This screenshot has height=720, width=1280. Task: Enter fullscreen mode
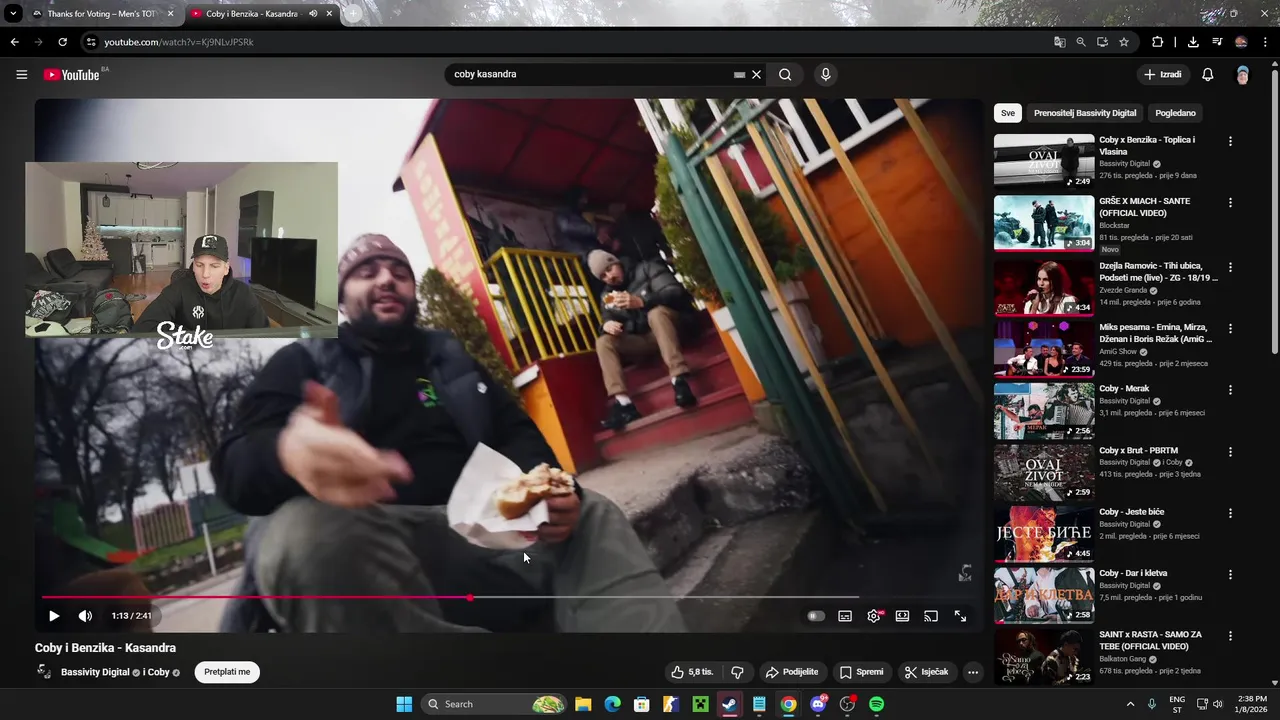pyautogui.click(x=960, y=616)
